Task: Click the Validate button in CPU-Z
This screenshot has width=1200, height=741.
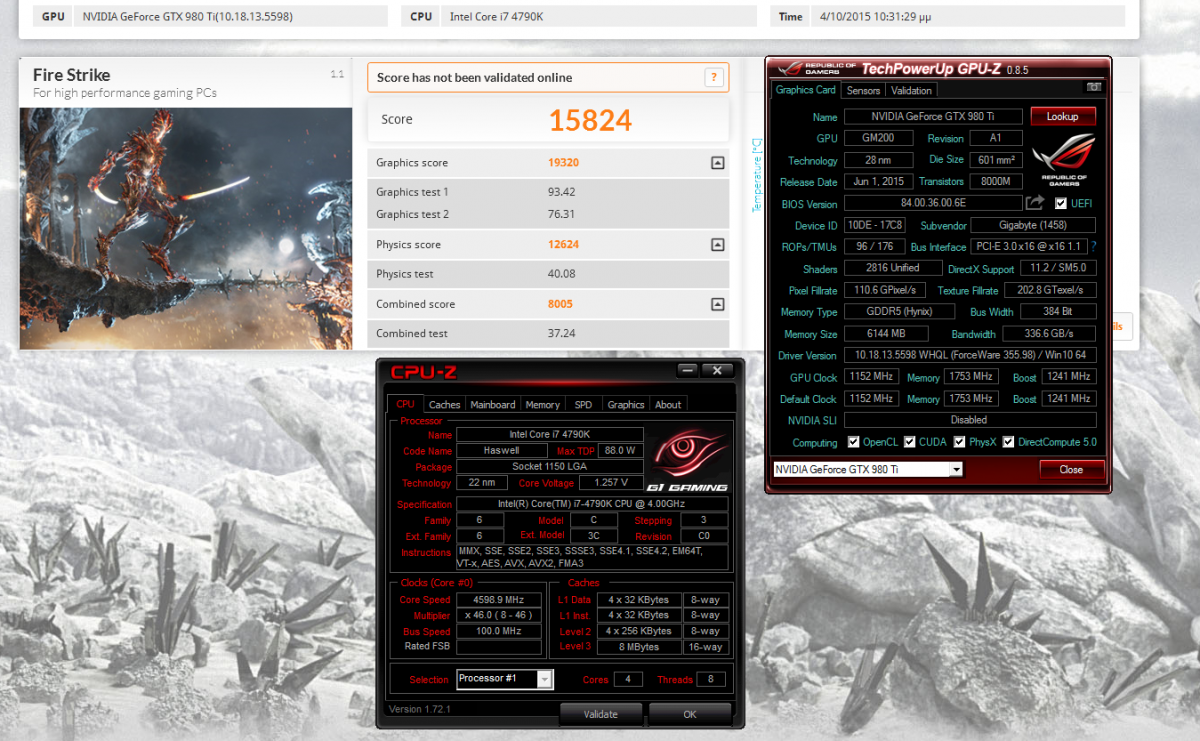Action: (600, 714)
